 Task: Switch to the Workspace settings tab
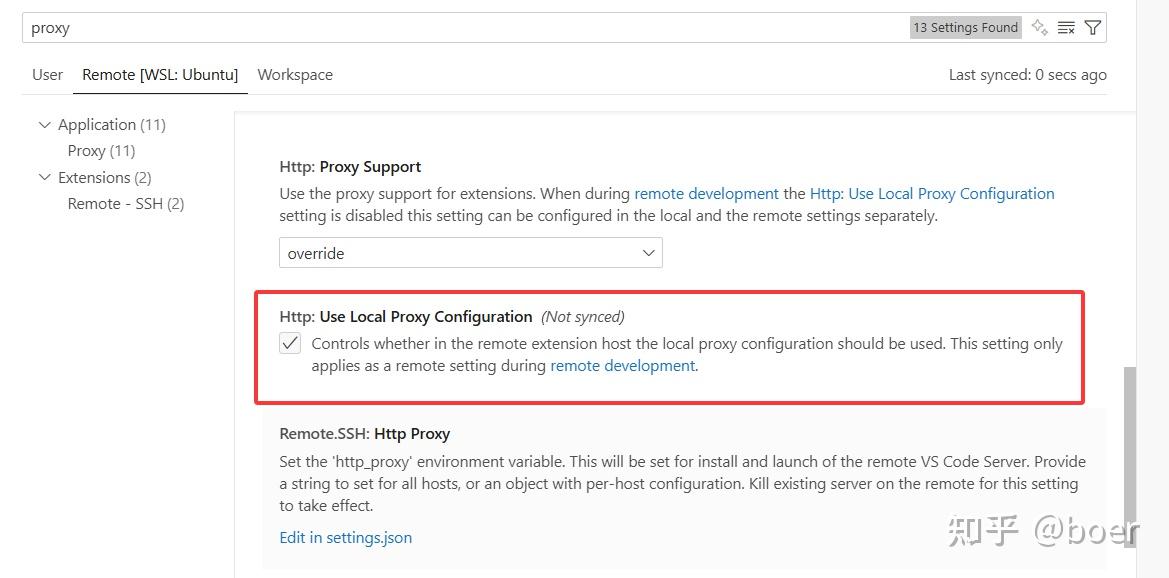point(294,74)
